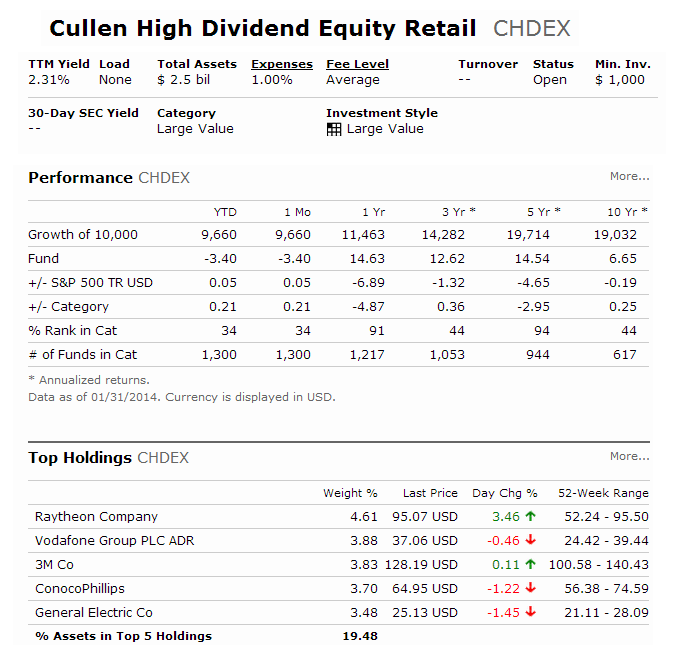Click the 1 Mo column header
The height and width of the screenshot is (655, 674).
pos(297,212)
